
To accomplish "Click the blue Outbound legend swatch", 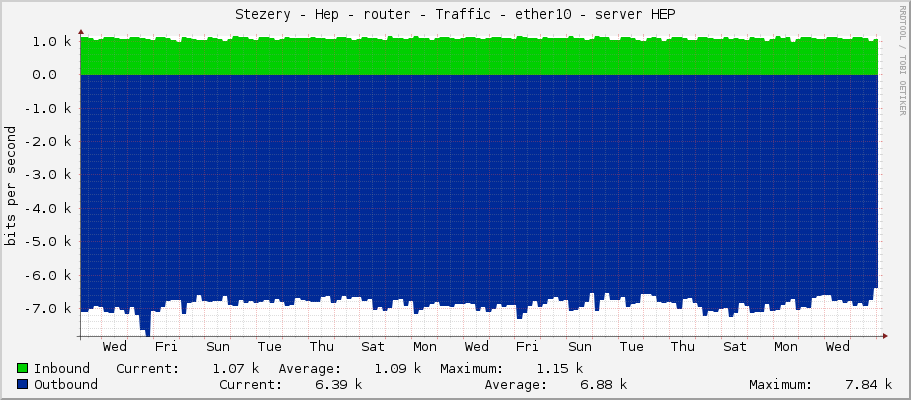I will pyautogui.click(x=23, y=384).
